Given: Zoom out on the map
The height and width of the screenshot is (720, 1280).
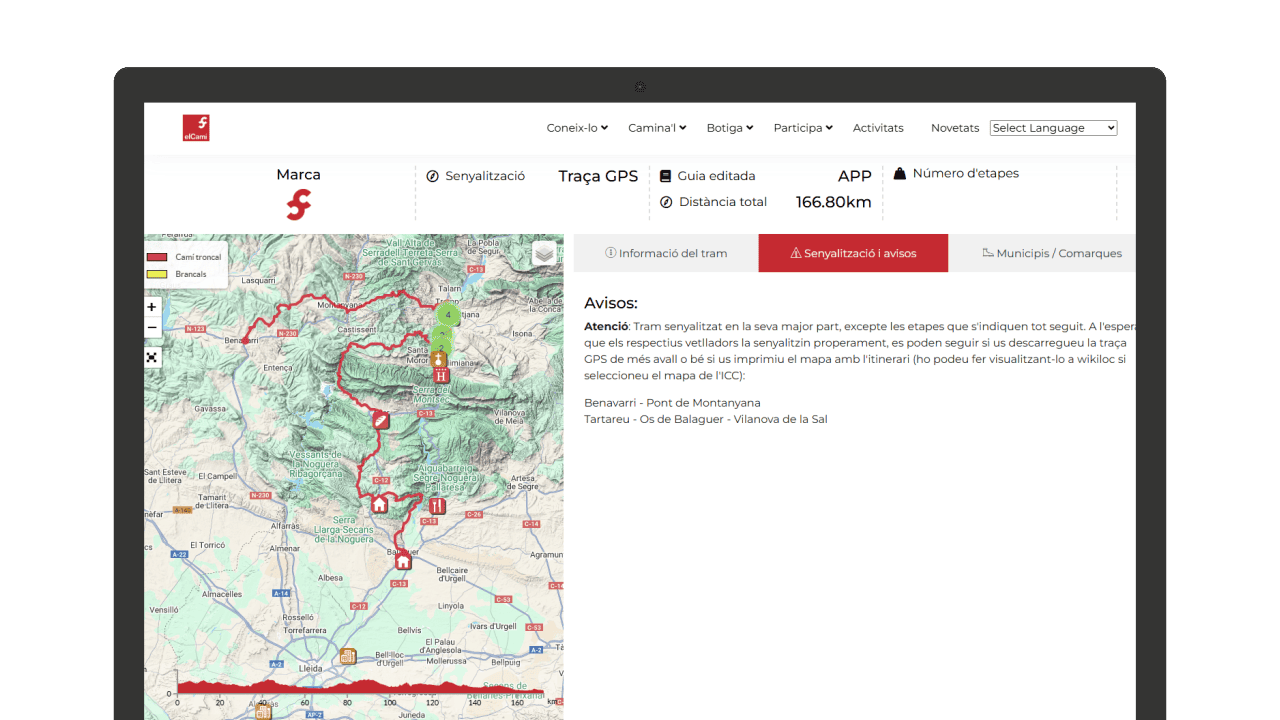Looking at the screenshot, I should tap(152, 328).
